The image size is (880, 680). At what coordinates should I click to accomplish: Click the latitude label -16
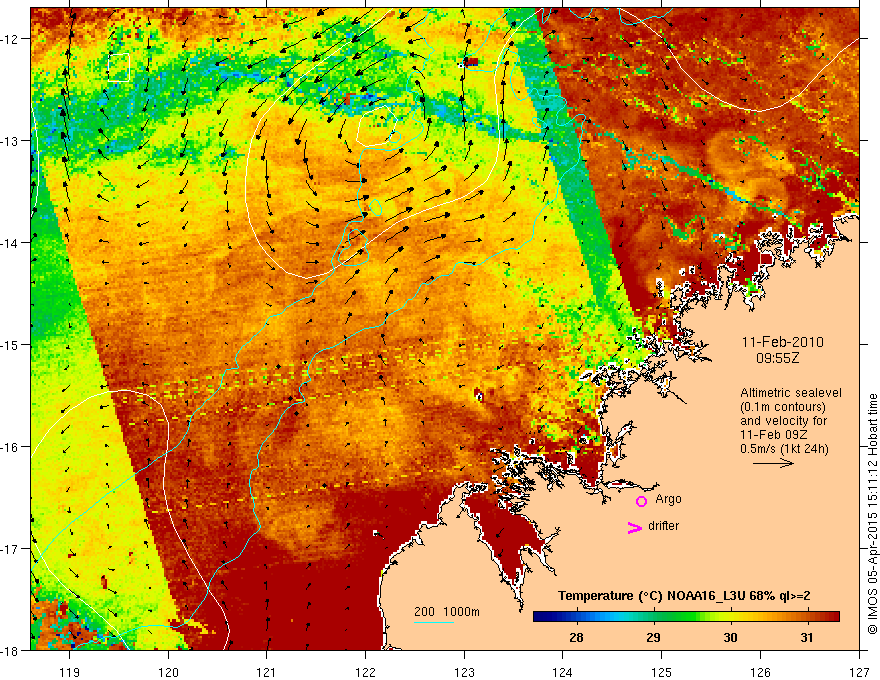tap(10, 447)
